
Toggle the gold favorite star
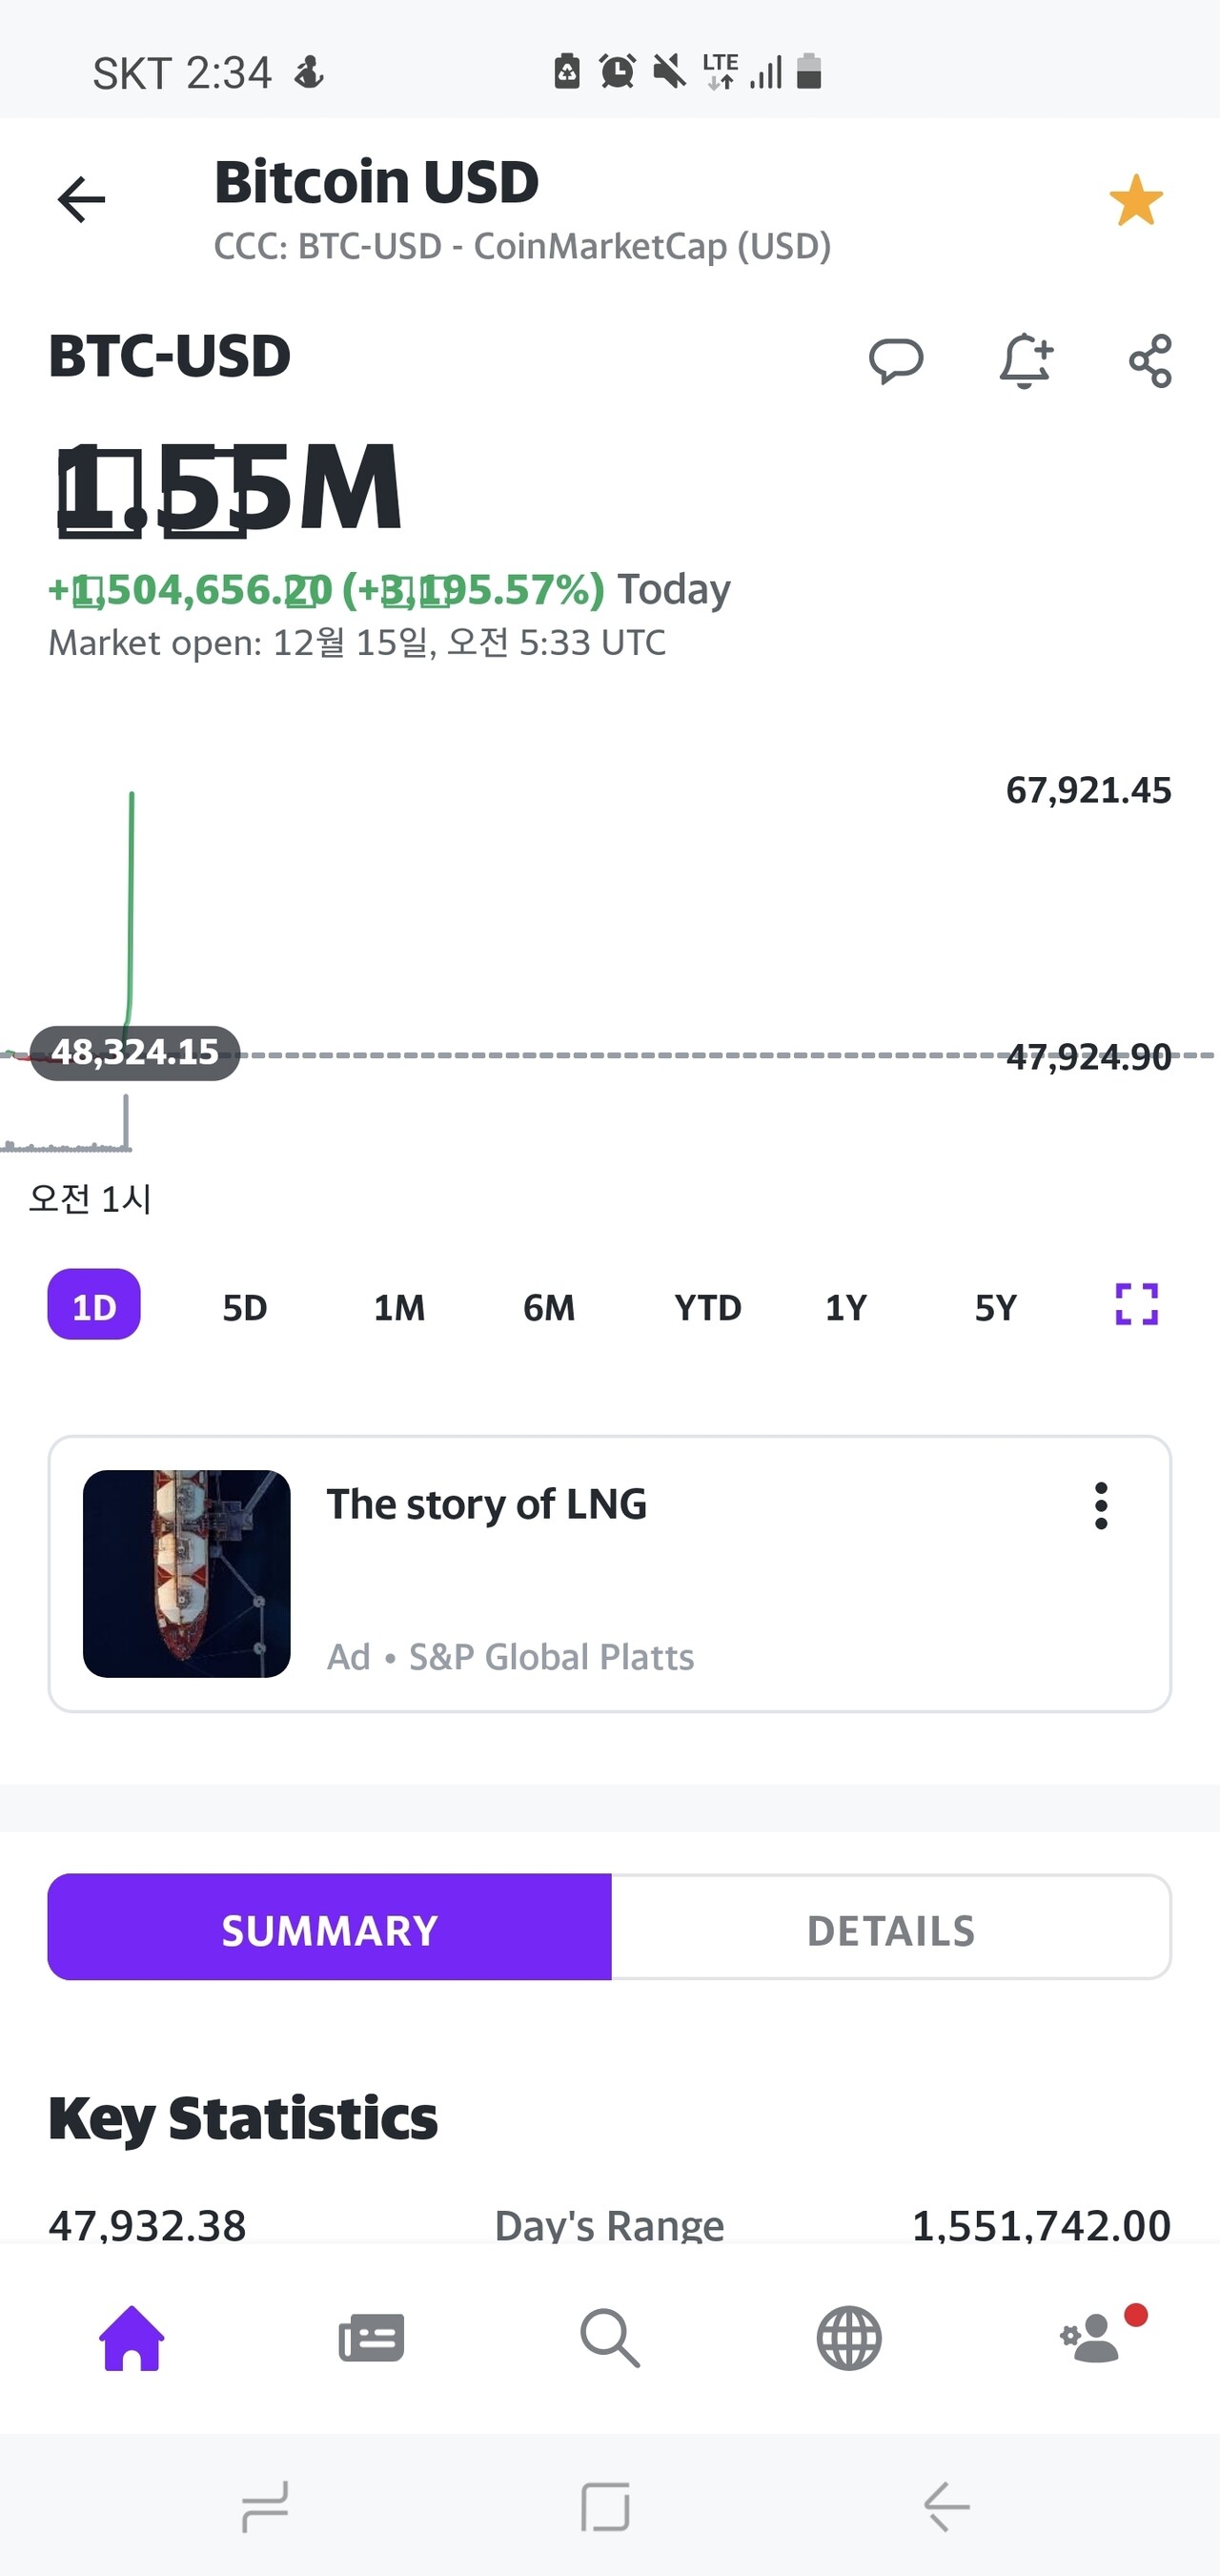(1136, 200)
